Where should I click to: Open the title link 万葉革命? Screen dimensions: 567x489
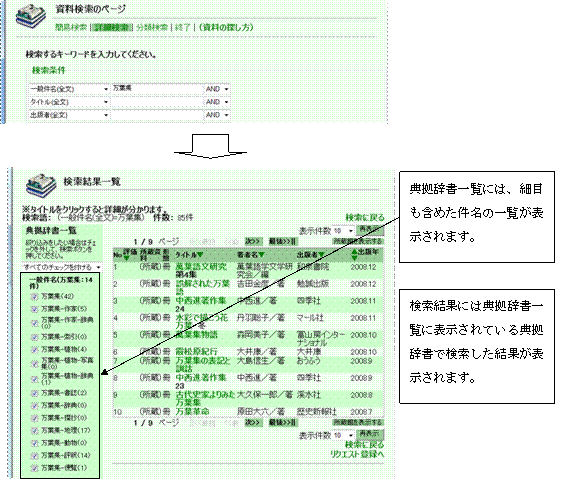tap(192, 412)
